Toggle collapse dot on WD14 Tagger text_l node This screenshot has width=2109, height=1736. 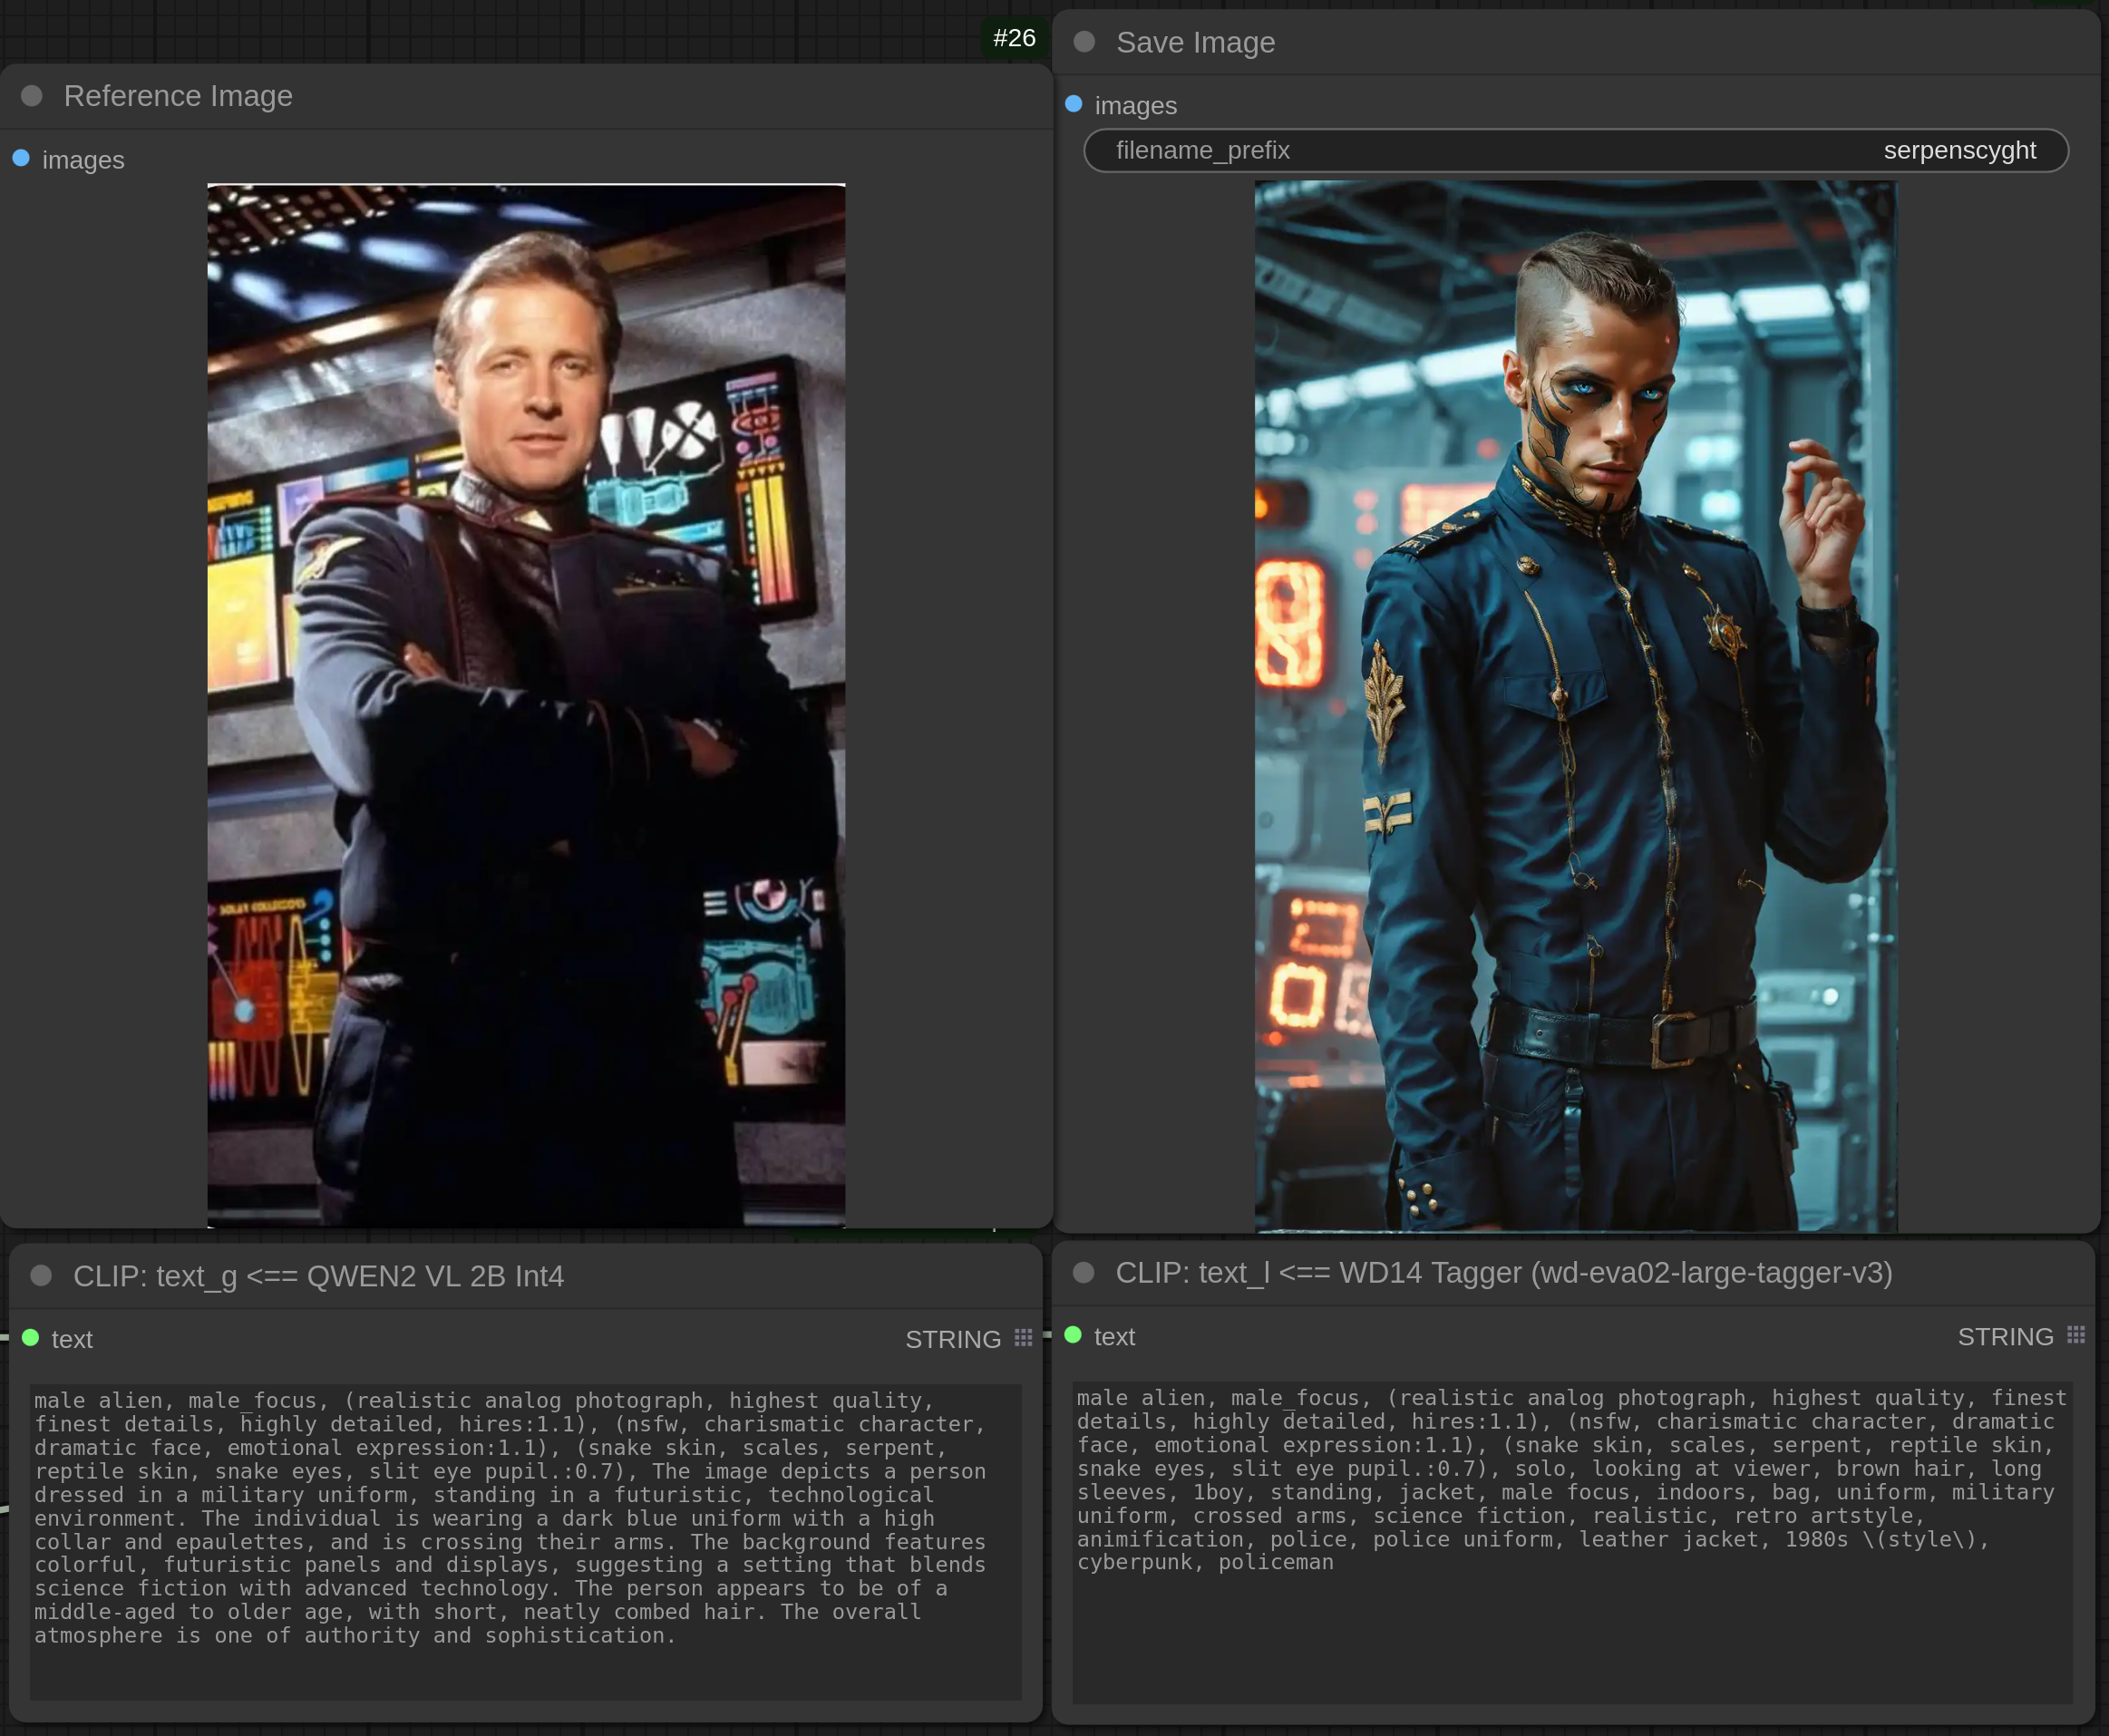(x=1083, y=1272)
